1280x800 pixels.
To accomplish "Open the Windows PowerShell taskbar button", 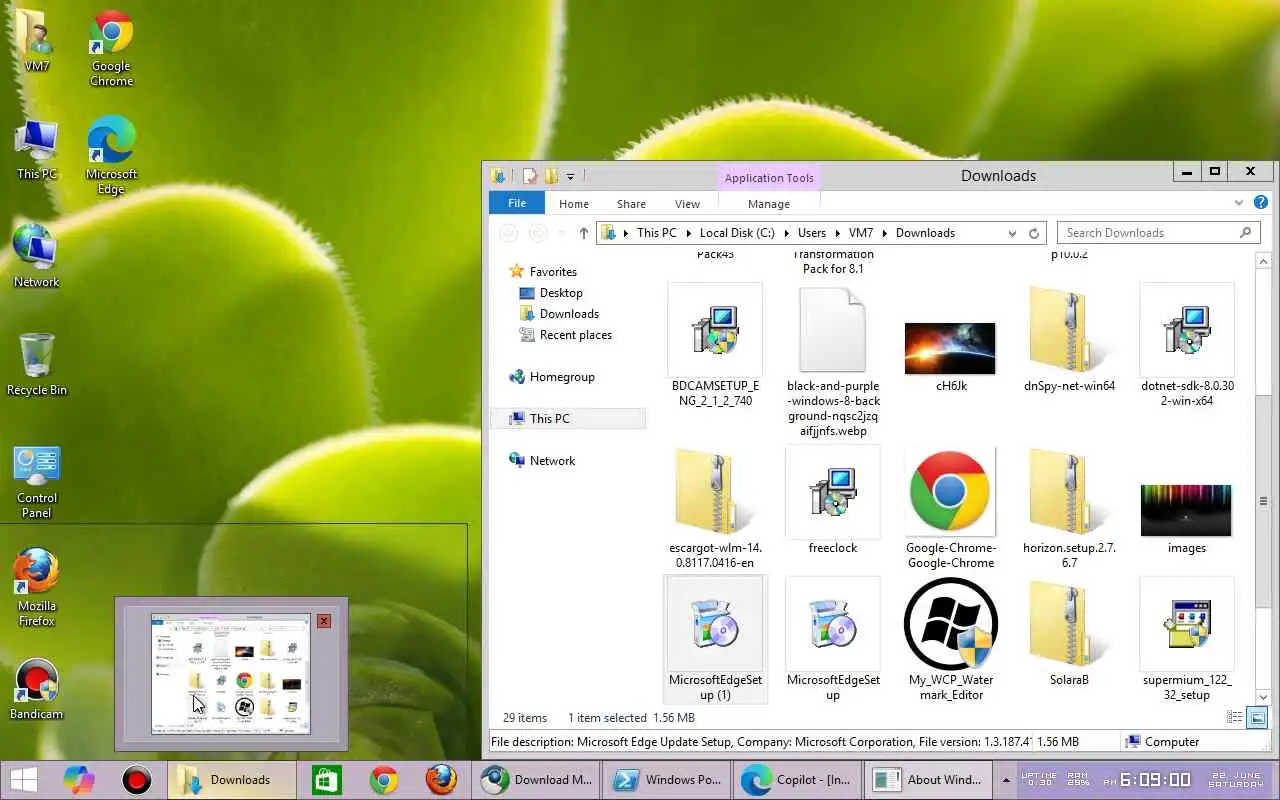I will point(665,780).
